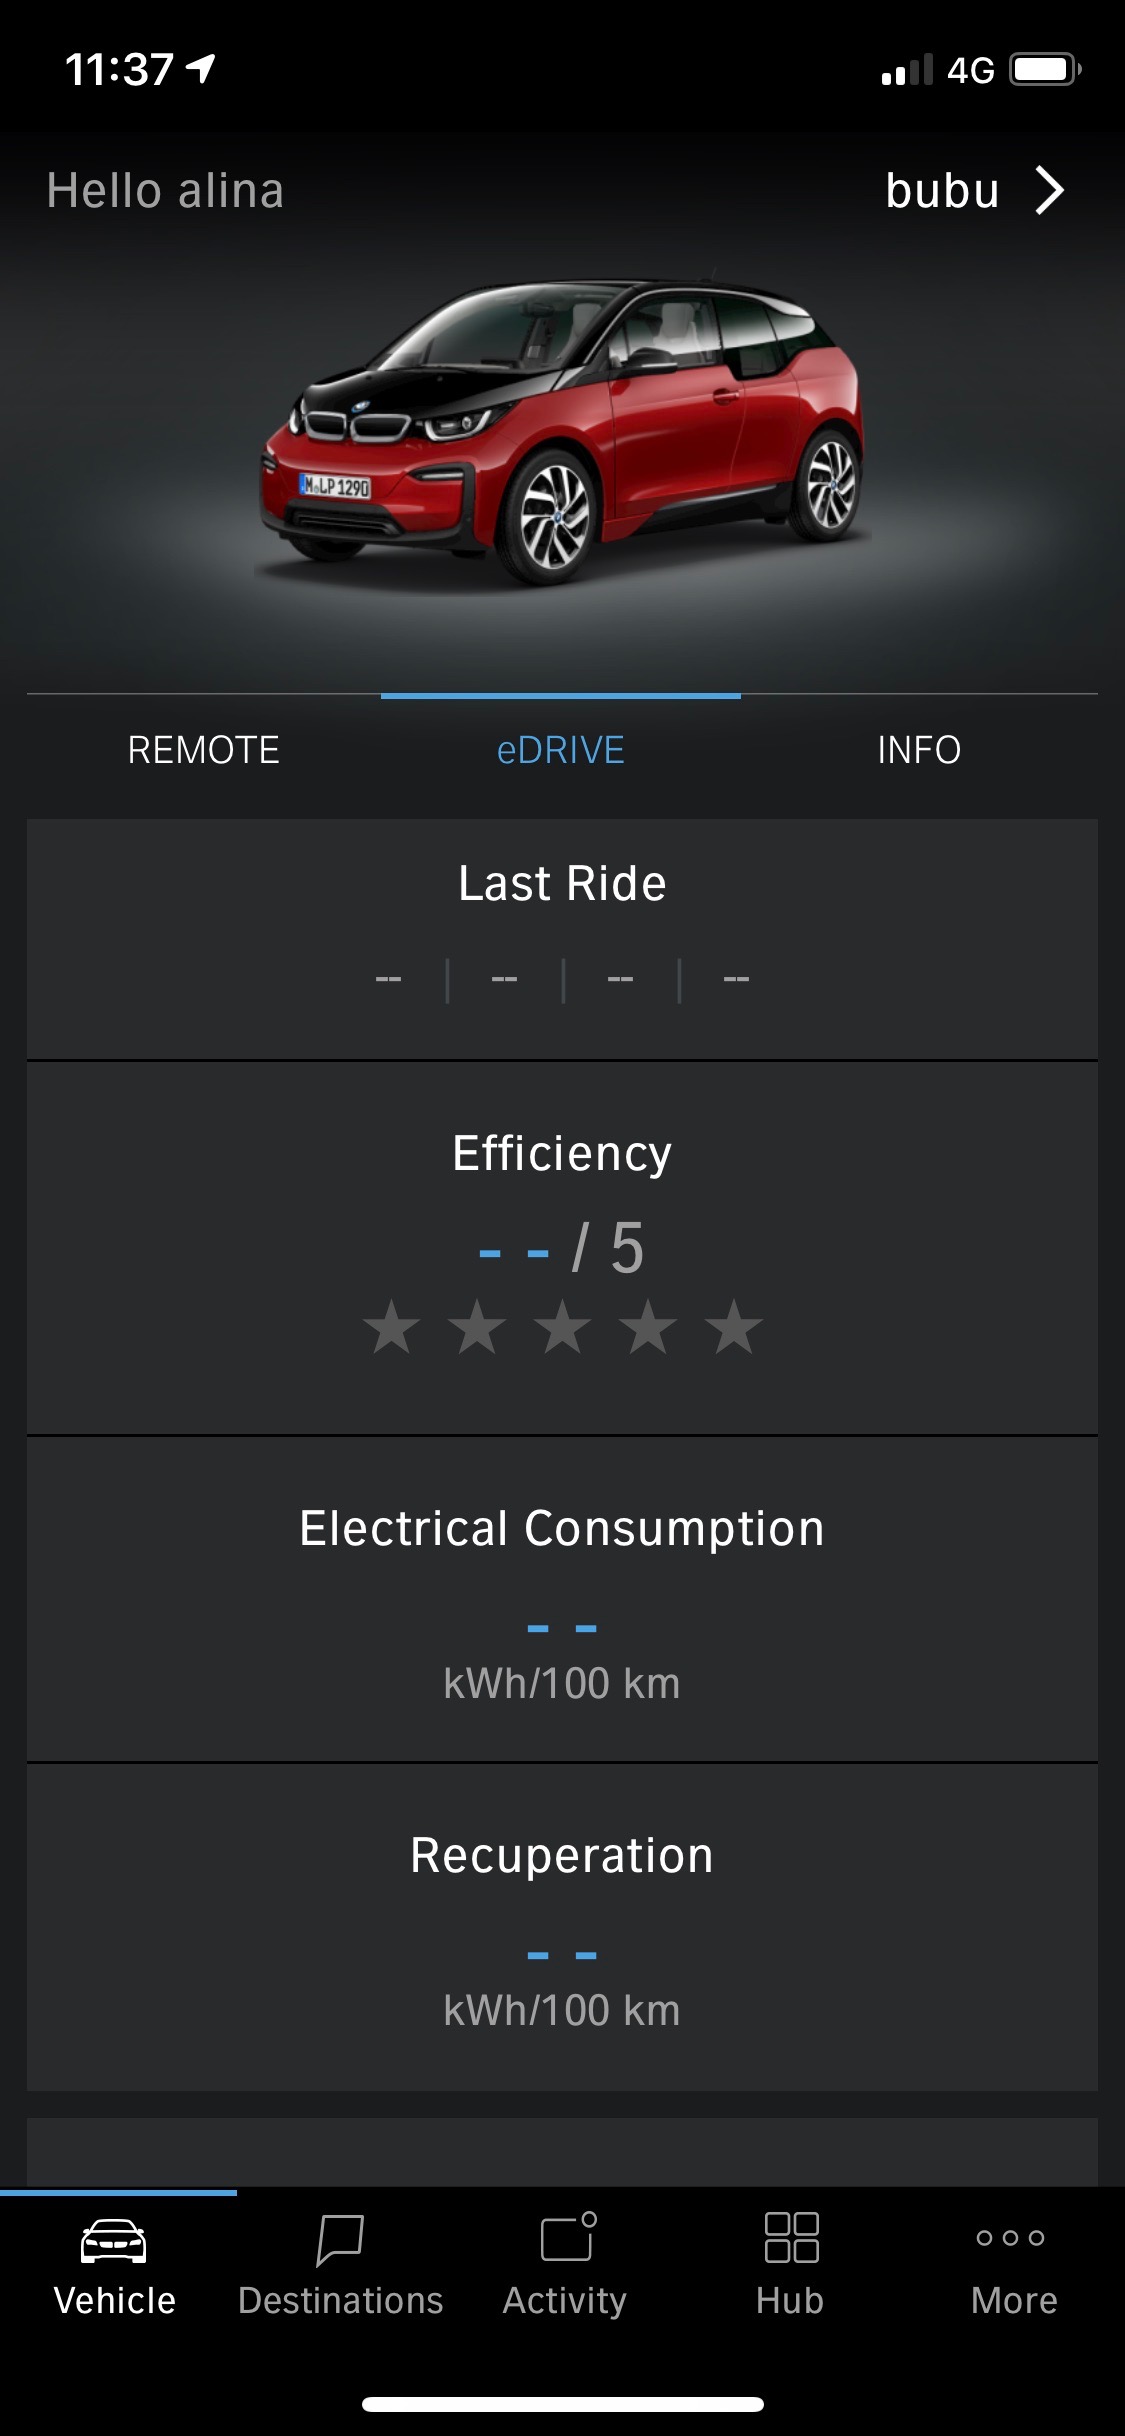
Task: Switch to the REMOTE tab
Action: coord(203,750)
